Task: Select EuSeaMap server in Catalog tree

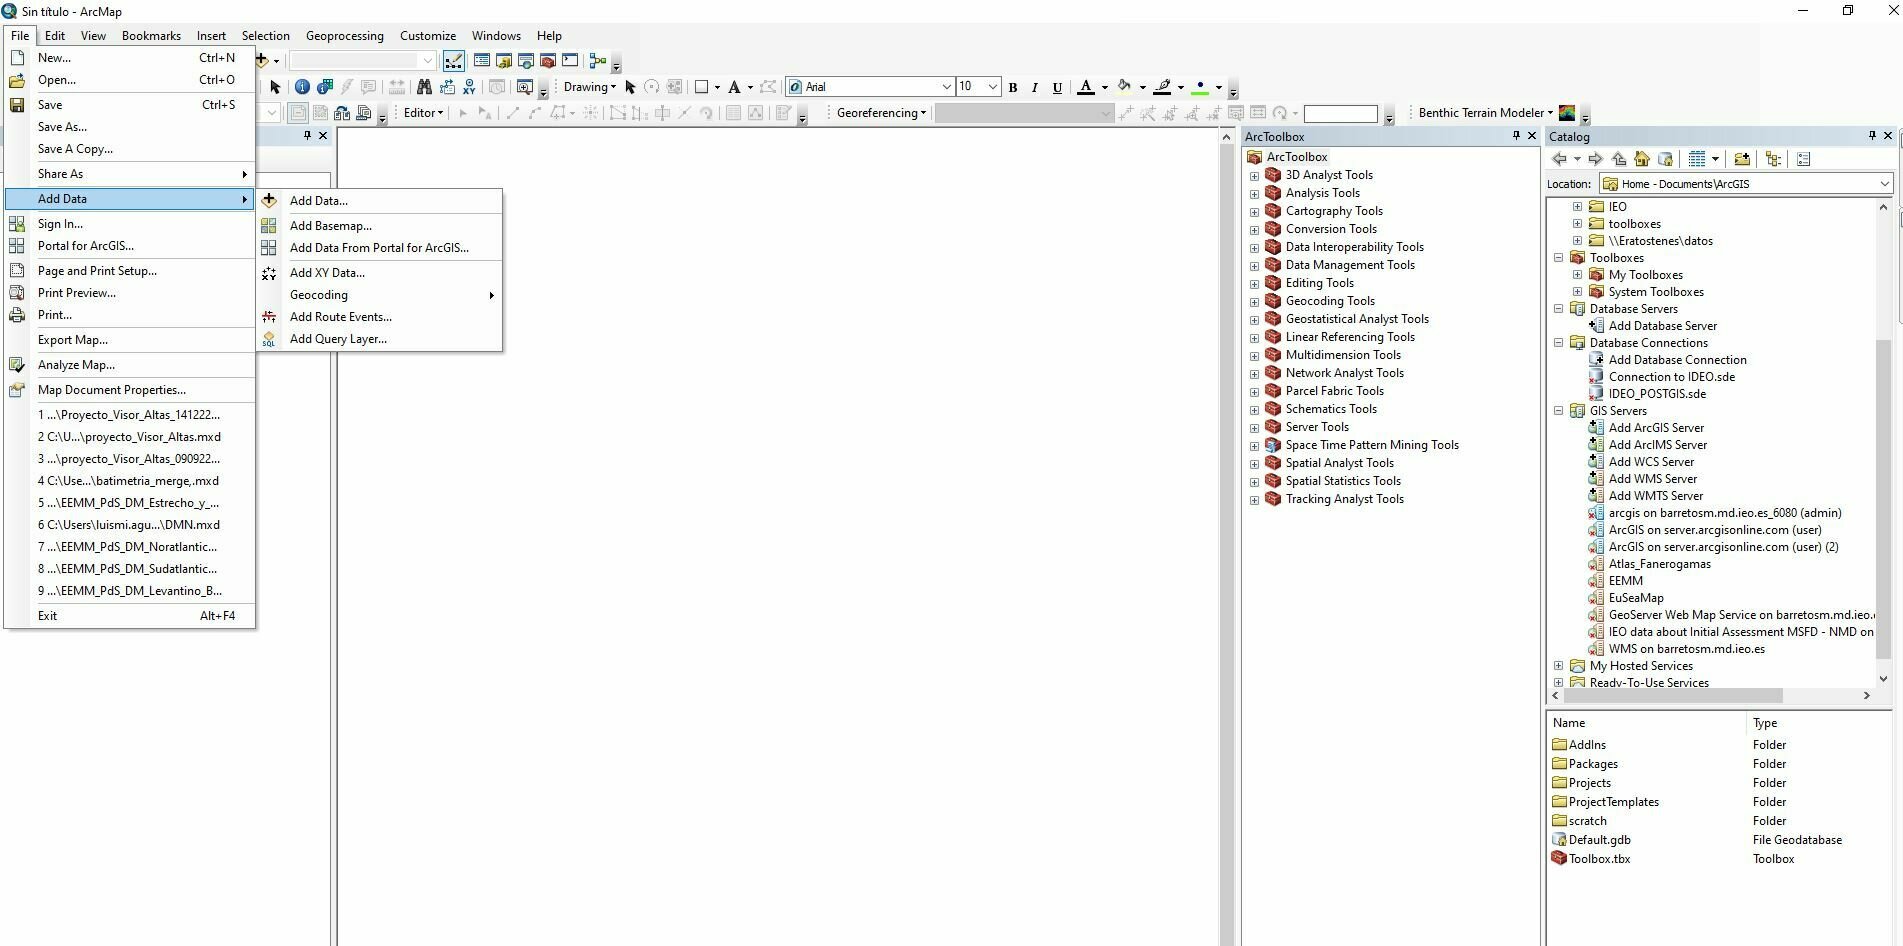Action: tap(1636, 598)
